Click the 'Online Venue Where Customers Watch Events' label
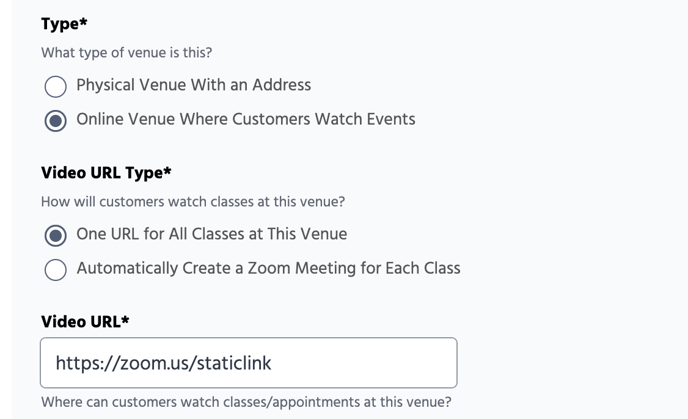This screenshot has width=688, height=419. [246, 119]
